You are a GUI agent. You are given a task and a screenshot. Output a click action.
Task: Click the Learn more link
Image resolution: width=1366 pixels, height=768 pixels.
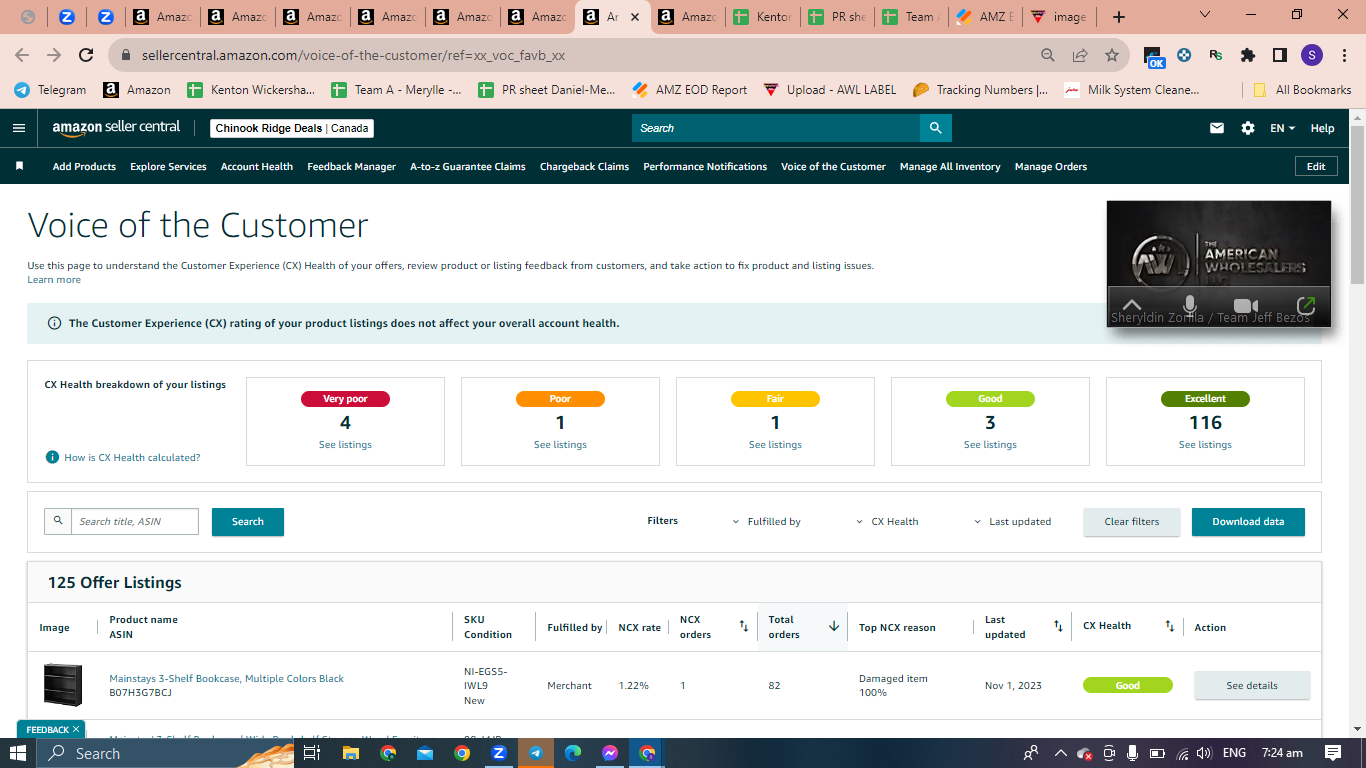54,280
